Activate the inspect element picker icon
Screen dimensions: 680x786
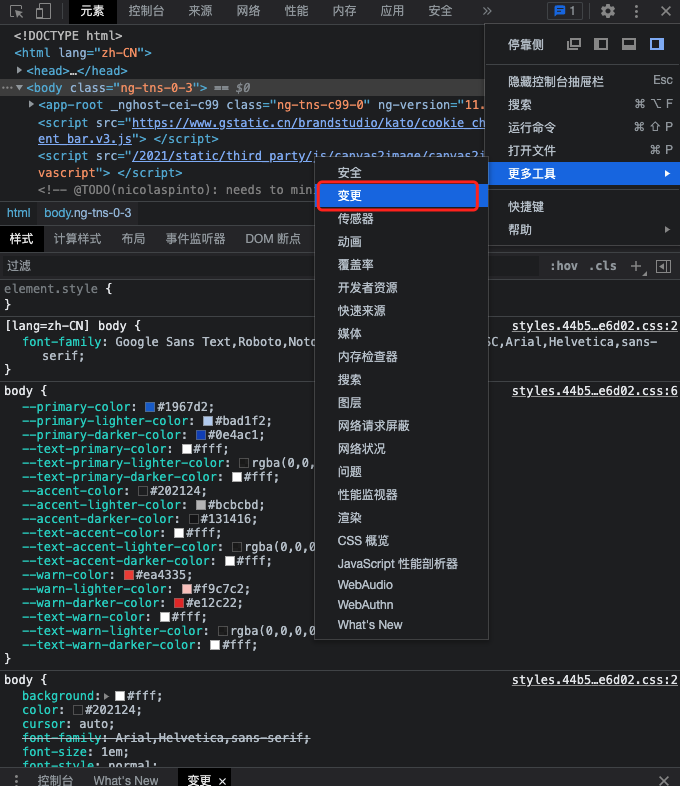(17, 11)
